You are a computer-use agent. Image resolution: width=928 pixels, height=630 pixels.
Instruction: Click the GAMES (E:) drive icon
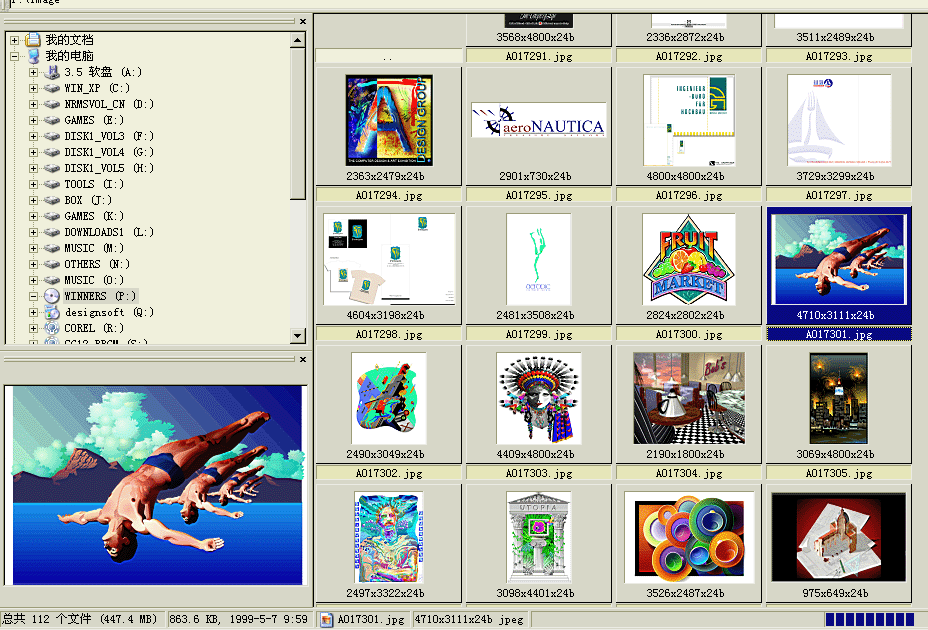[x=52, y=120]
